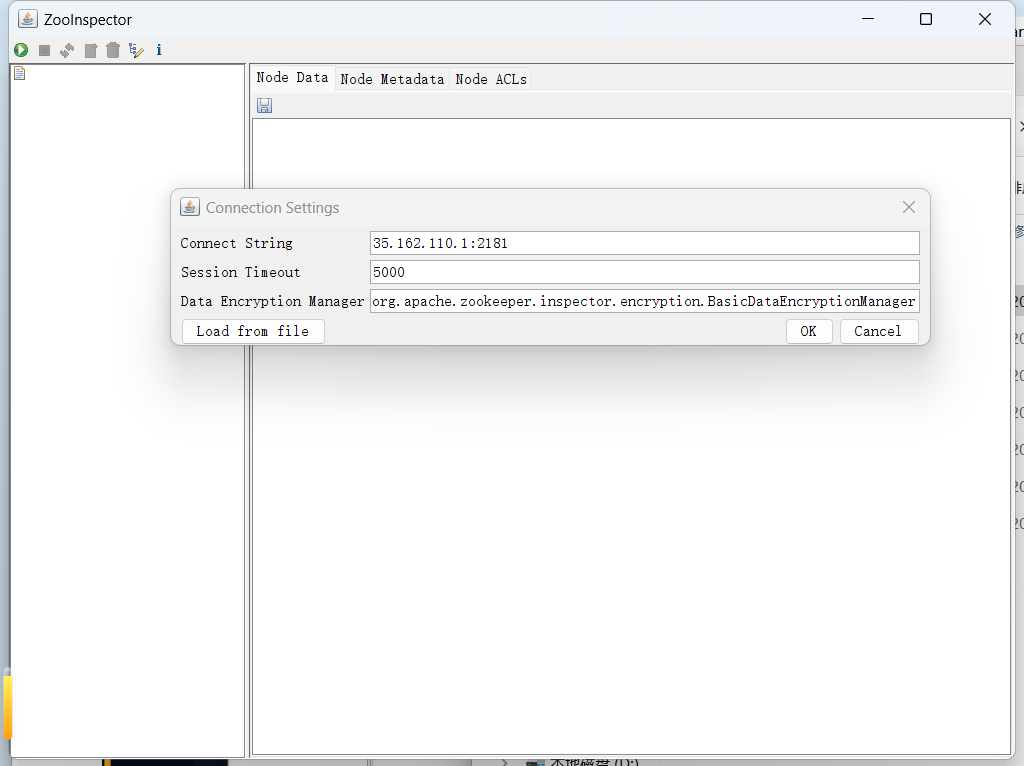Minimize the ZooInspector window

(x=868, y=19)
